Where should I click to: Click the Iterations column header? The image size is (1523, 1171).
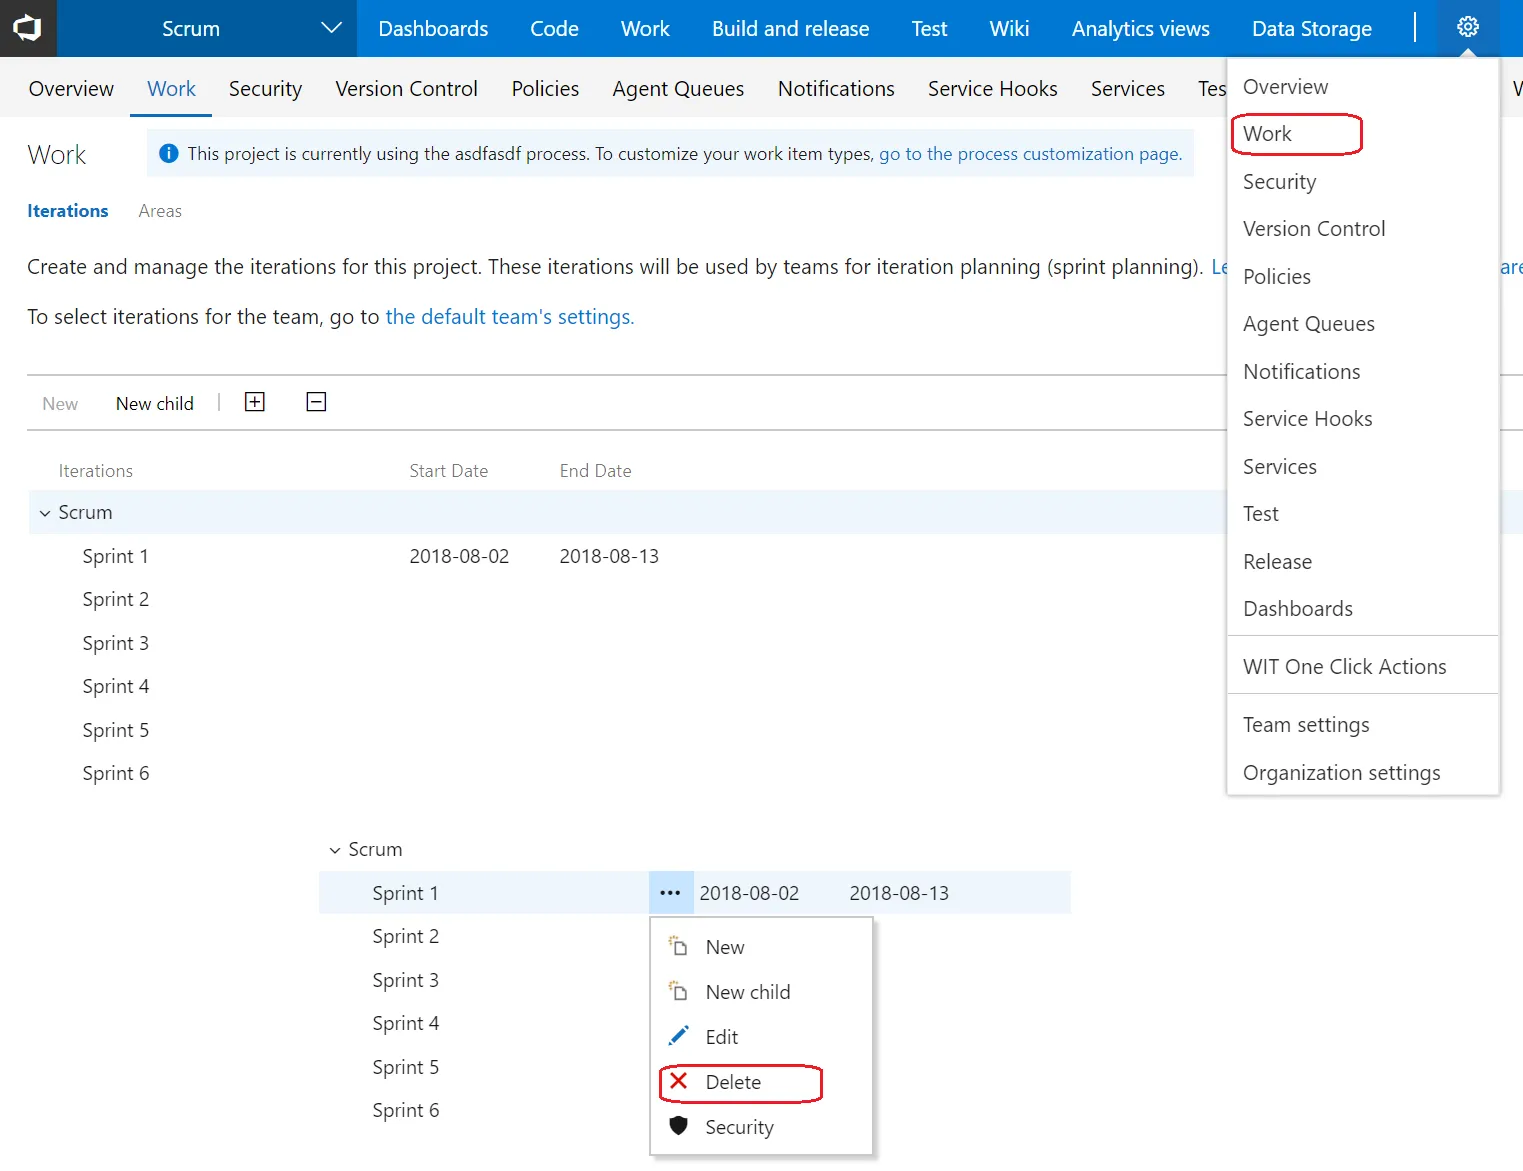pyautogui.click(x=95, y=471)
